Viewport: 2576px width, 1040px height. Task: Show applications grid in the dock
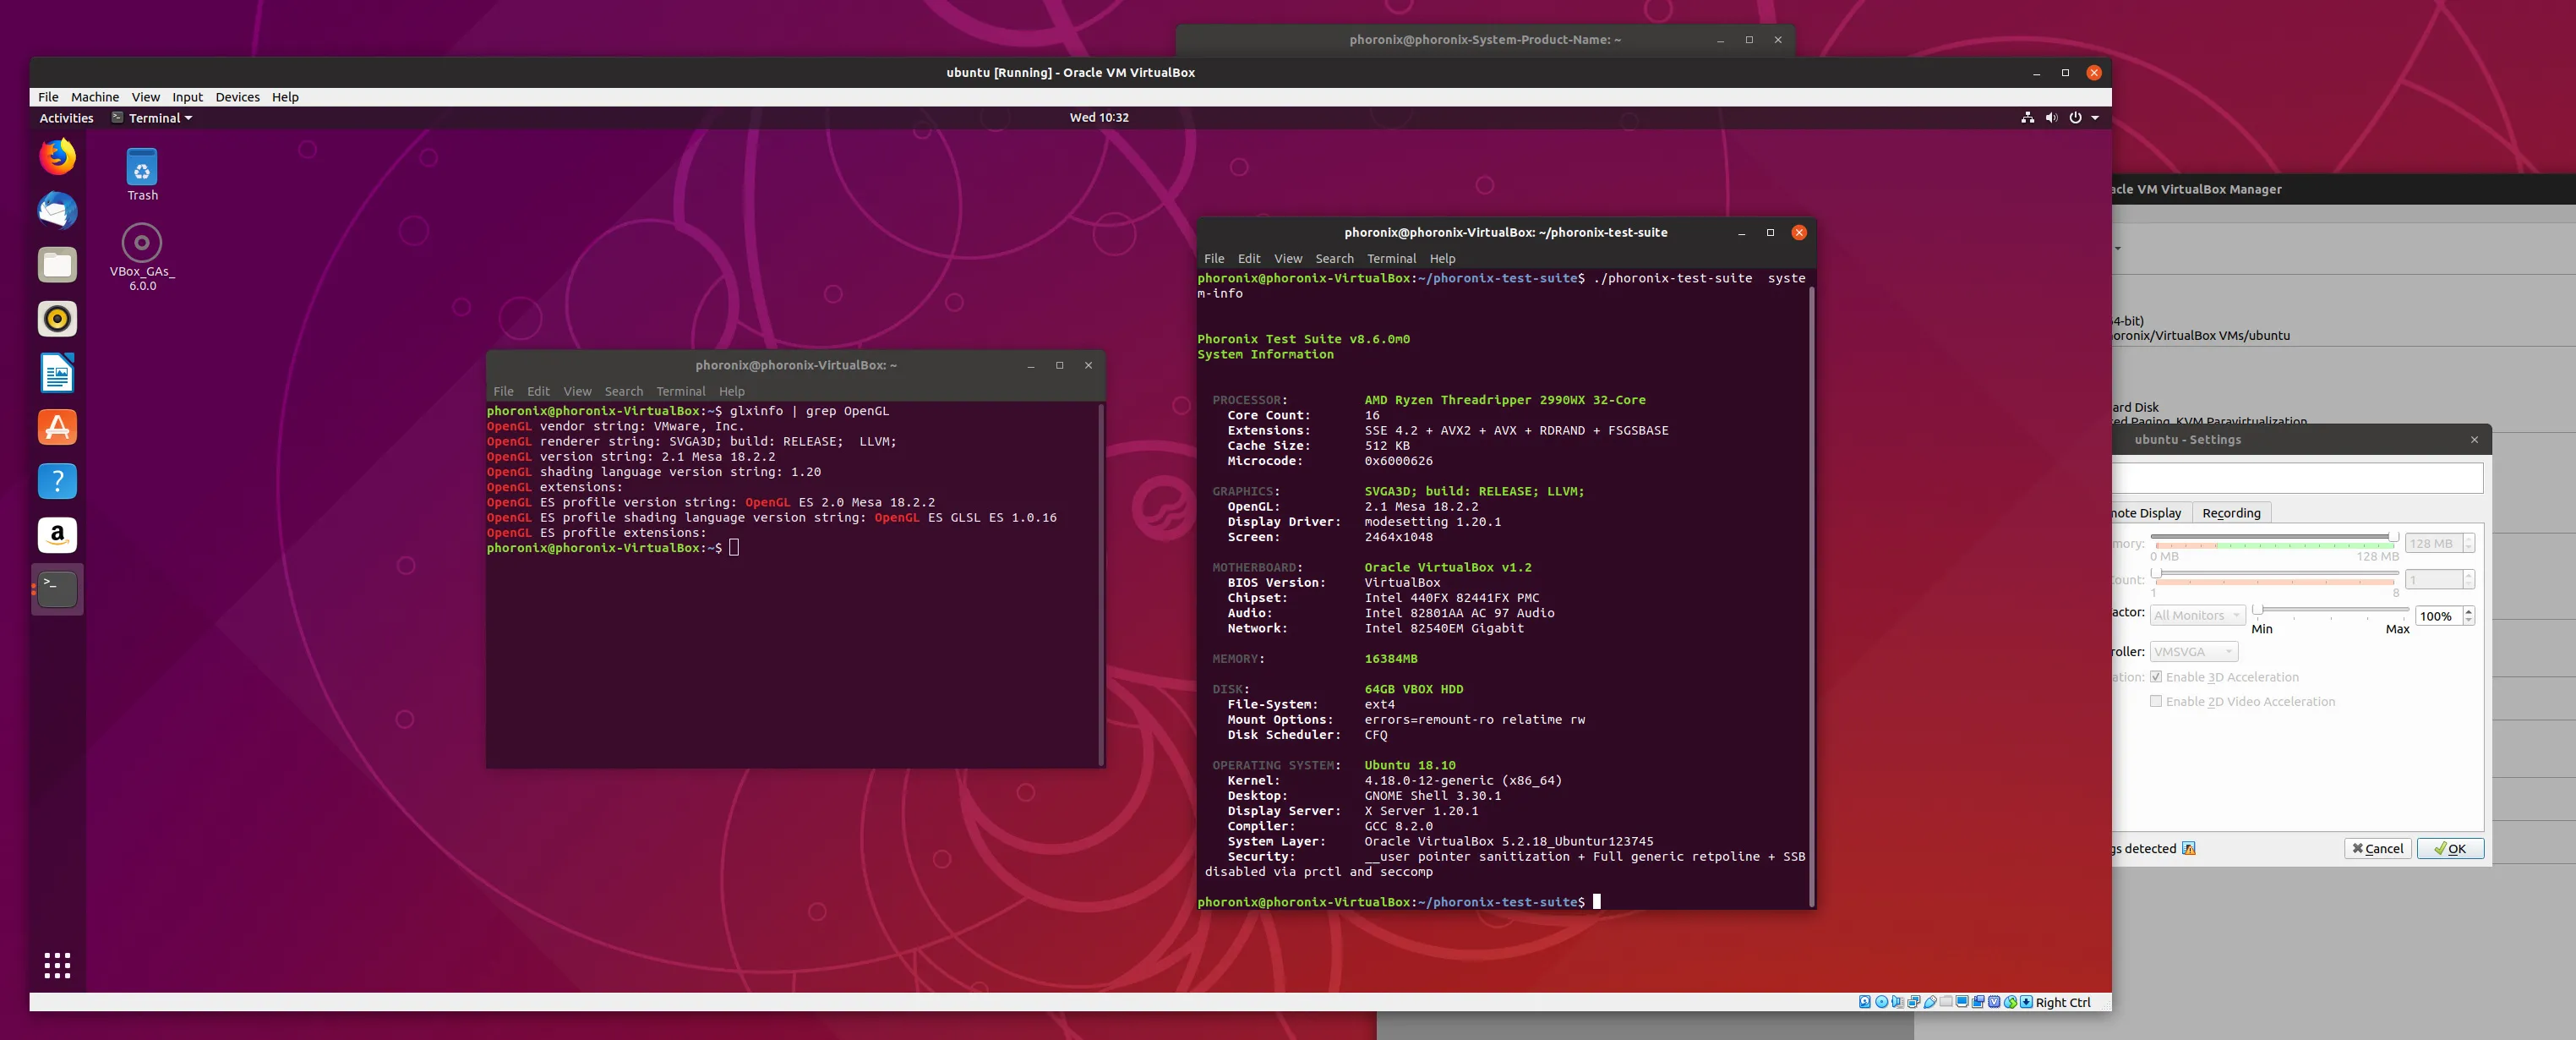(57, 965)
